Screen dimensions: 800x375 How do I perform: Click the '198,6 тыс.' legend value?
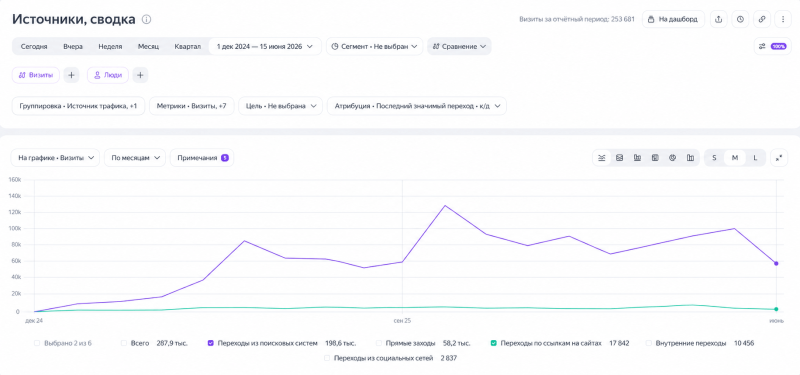click(x=340, y=343)
